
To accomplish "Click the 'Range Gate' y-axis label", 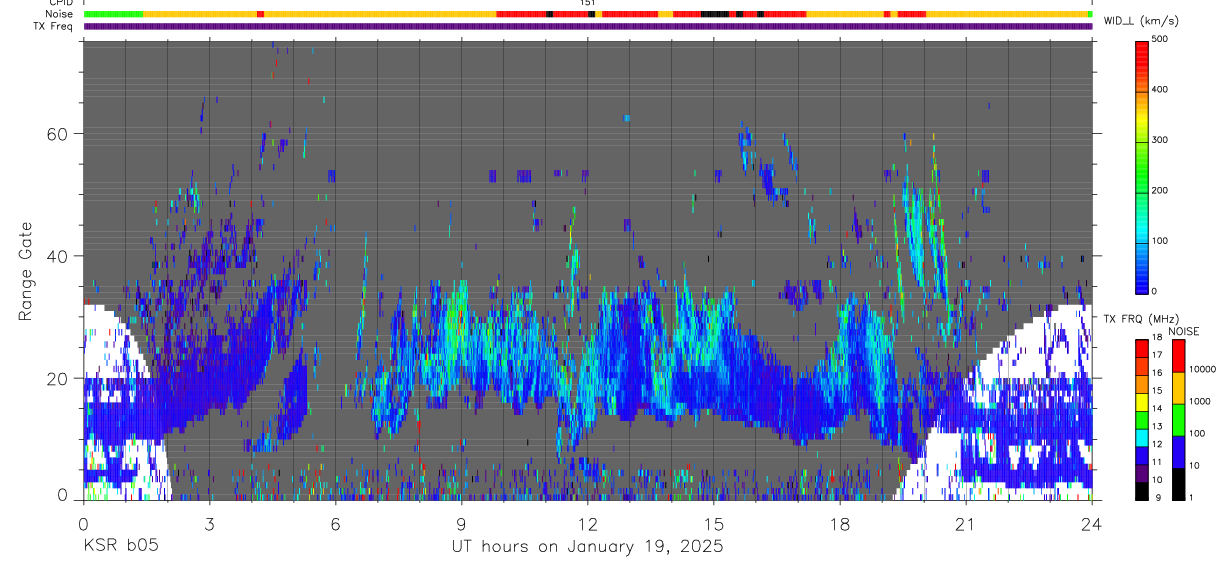I will point(26,271).
